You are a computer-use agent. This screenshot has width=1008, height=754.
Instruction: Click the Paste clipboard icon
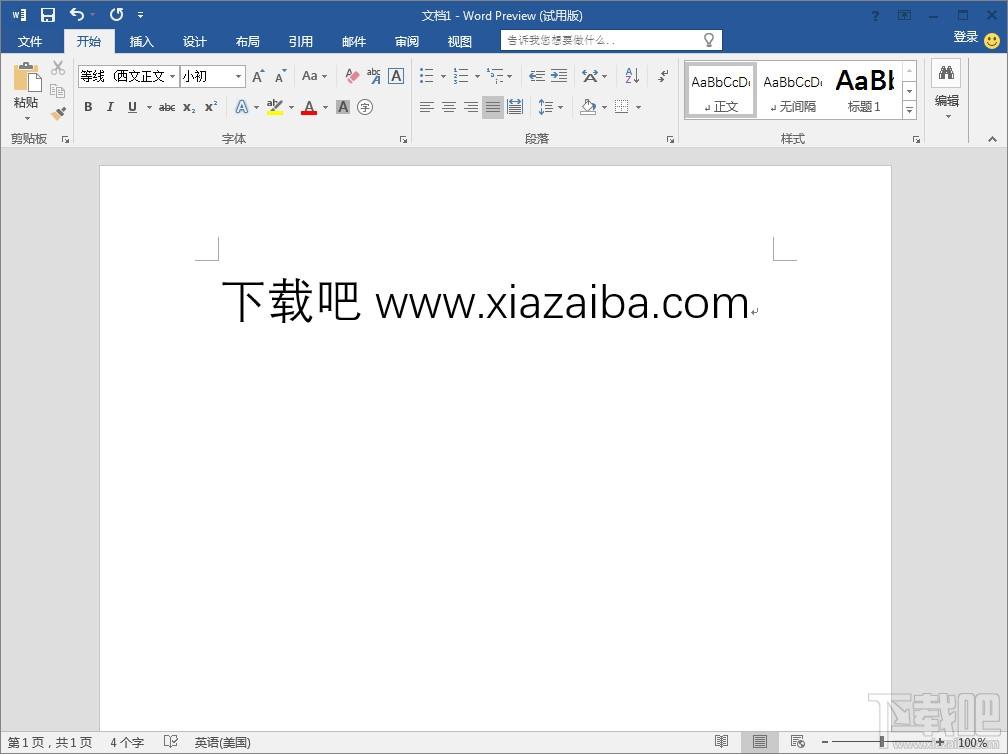tap(26, 78)
